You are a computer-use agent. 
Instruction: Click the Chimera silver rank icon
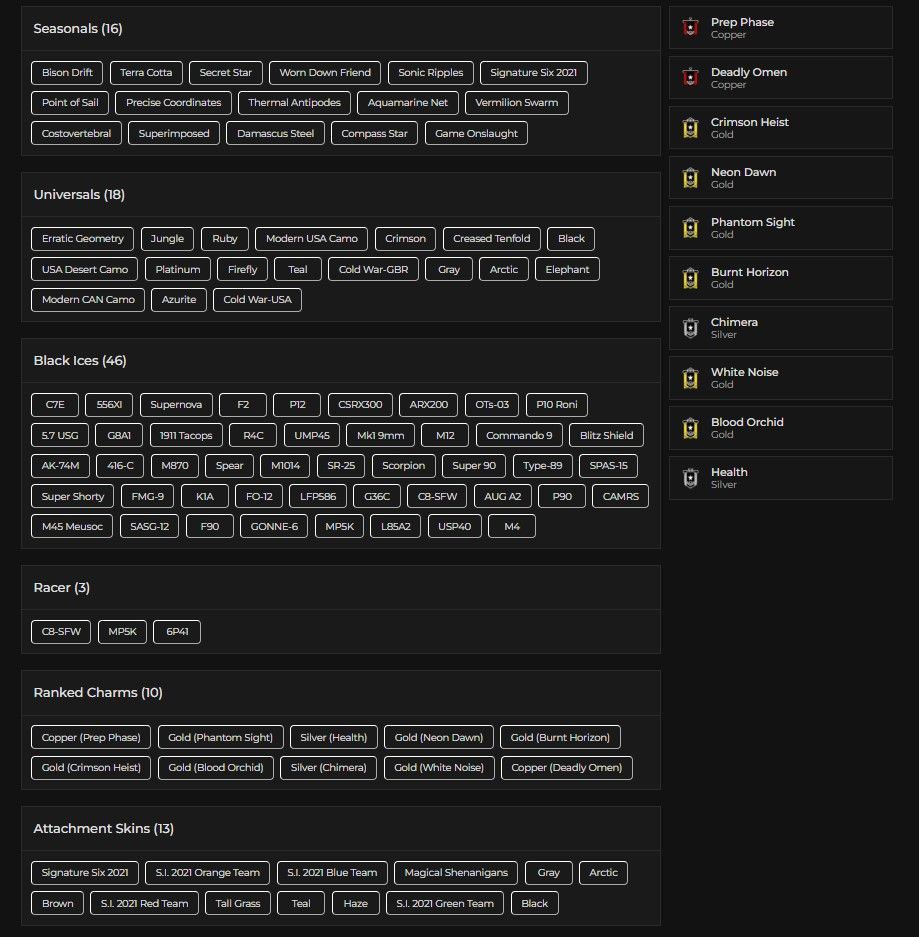[x=690, y=328]
